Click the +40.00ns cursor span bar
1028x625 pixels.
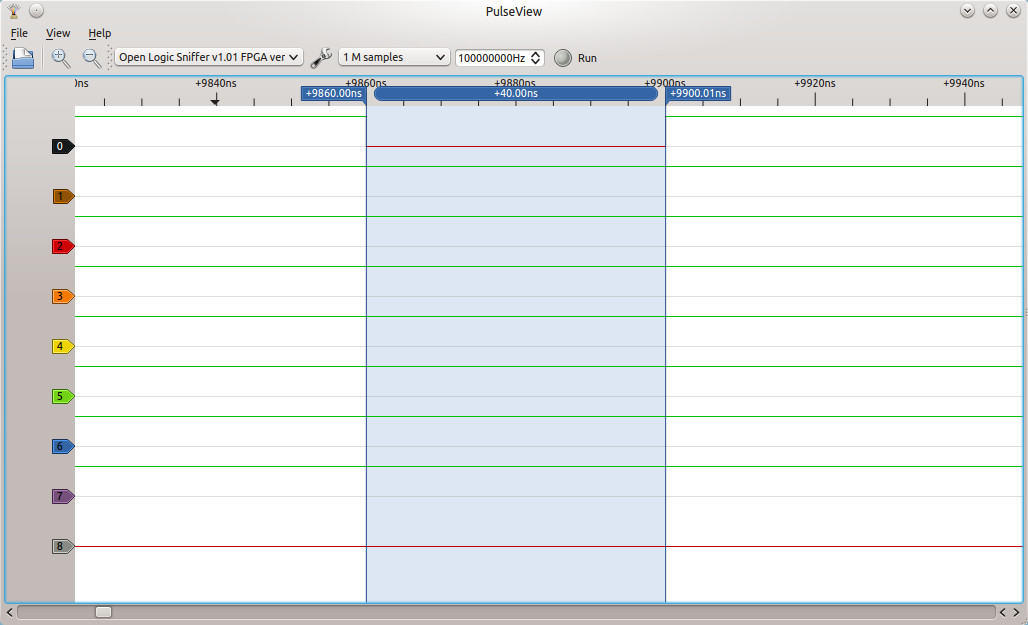(516, 93)
